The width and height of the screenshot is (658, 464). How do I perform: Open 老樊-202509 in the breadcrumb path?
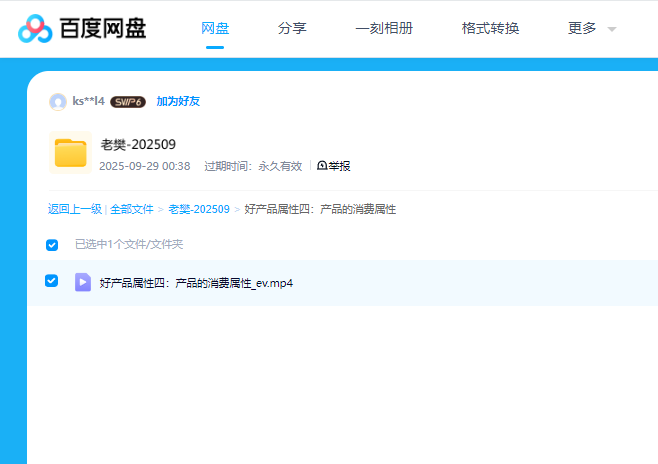pos(198,210)
